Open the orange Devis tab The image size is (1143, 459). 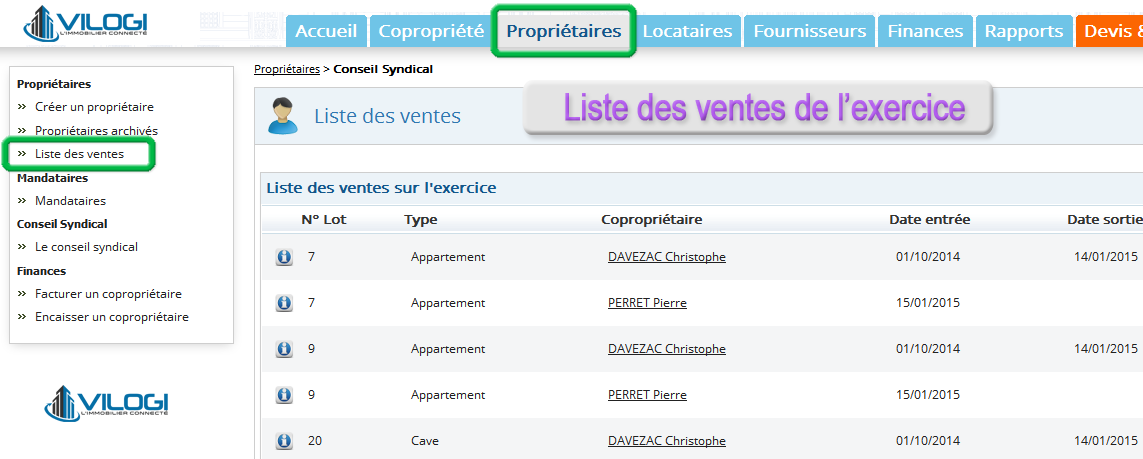point(1109,31)
